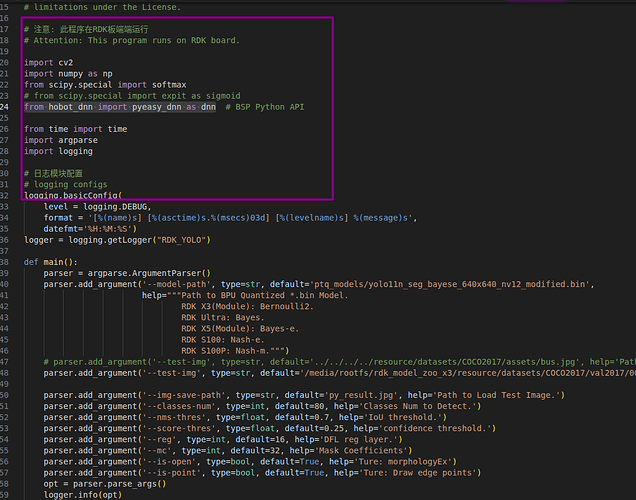The height and width of the screenshot is (500, 636).
Task: Click line number 24 in the gutter
Action: pos(4,107)
